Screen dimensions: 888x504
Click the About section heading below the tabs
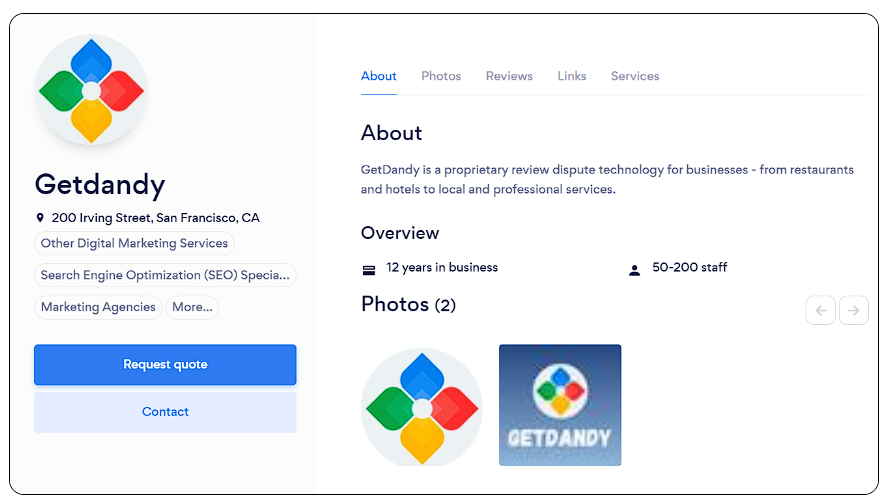click(x=391, y=133)
